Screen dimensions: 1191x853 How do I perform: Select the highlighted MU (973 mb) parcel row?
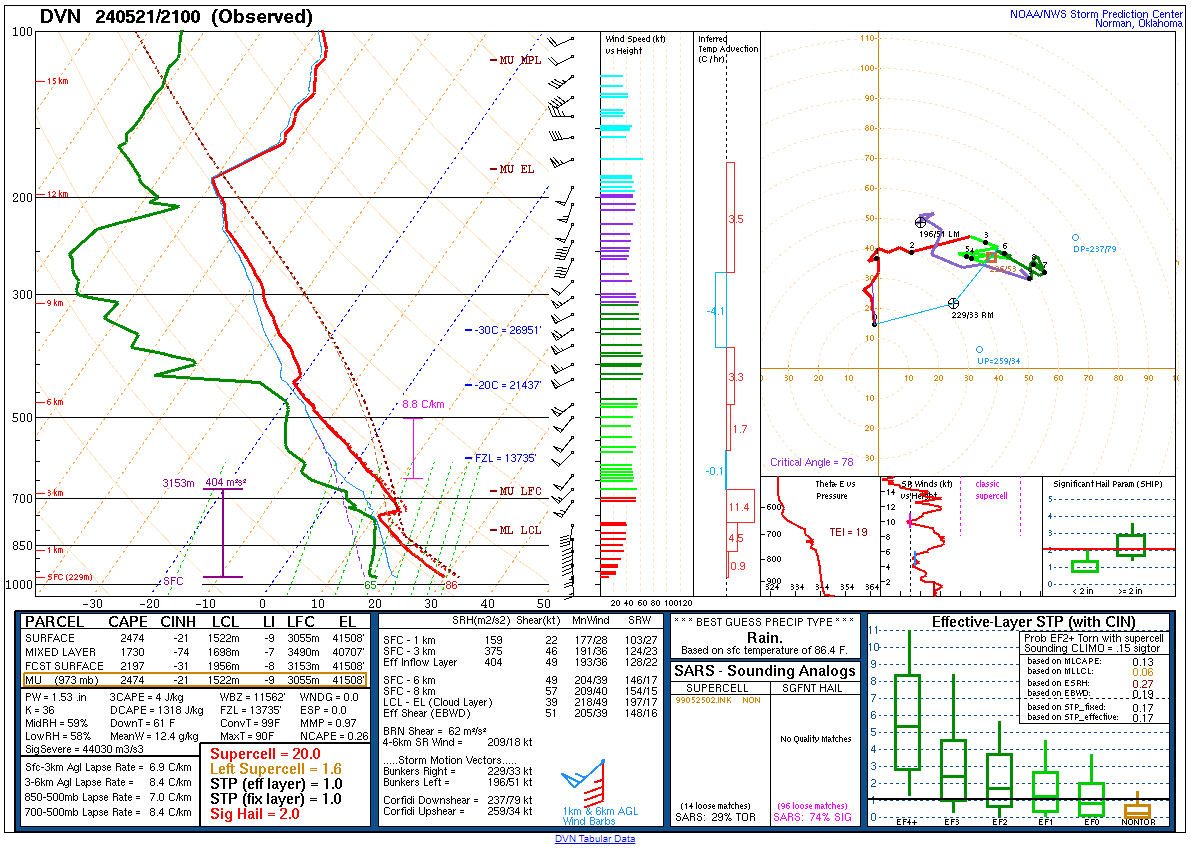(x=200, y=678)
